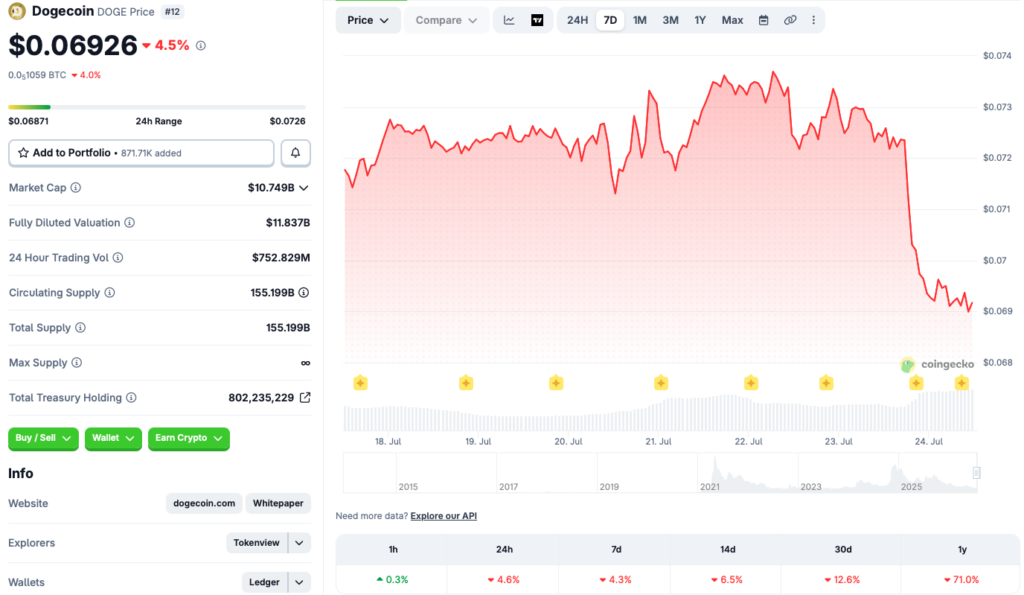Screen dimensions: 1024x595
Task: Open the Compare dropdown
Action: pos(446,20)
